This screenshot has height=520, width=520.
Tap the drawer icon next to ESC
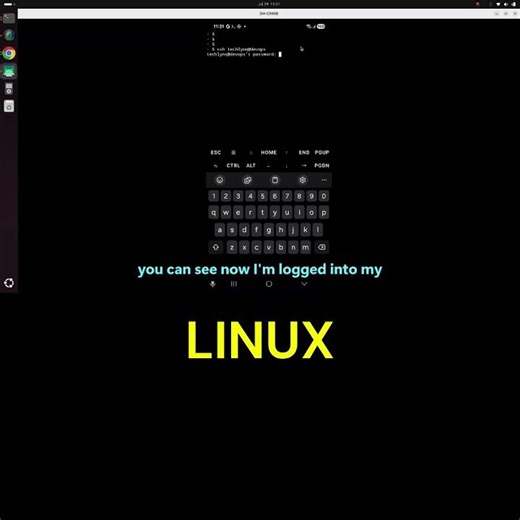pos(233,152)
